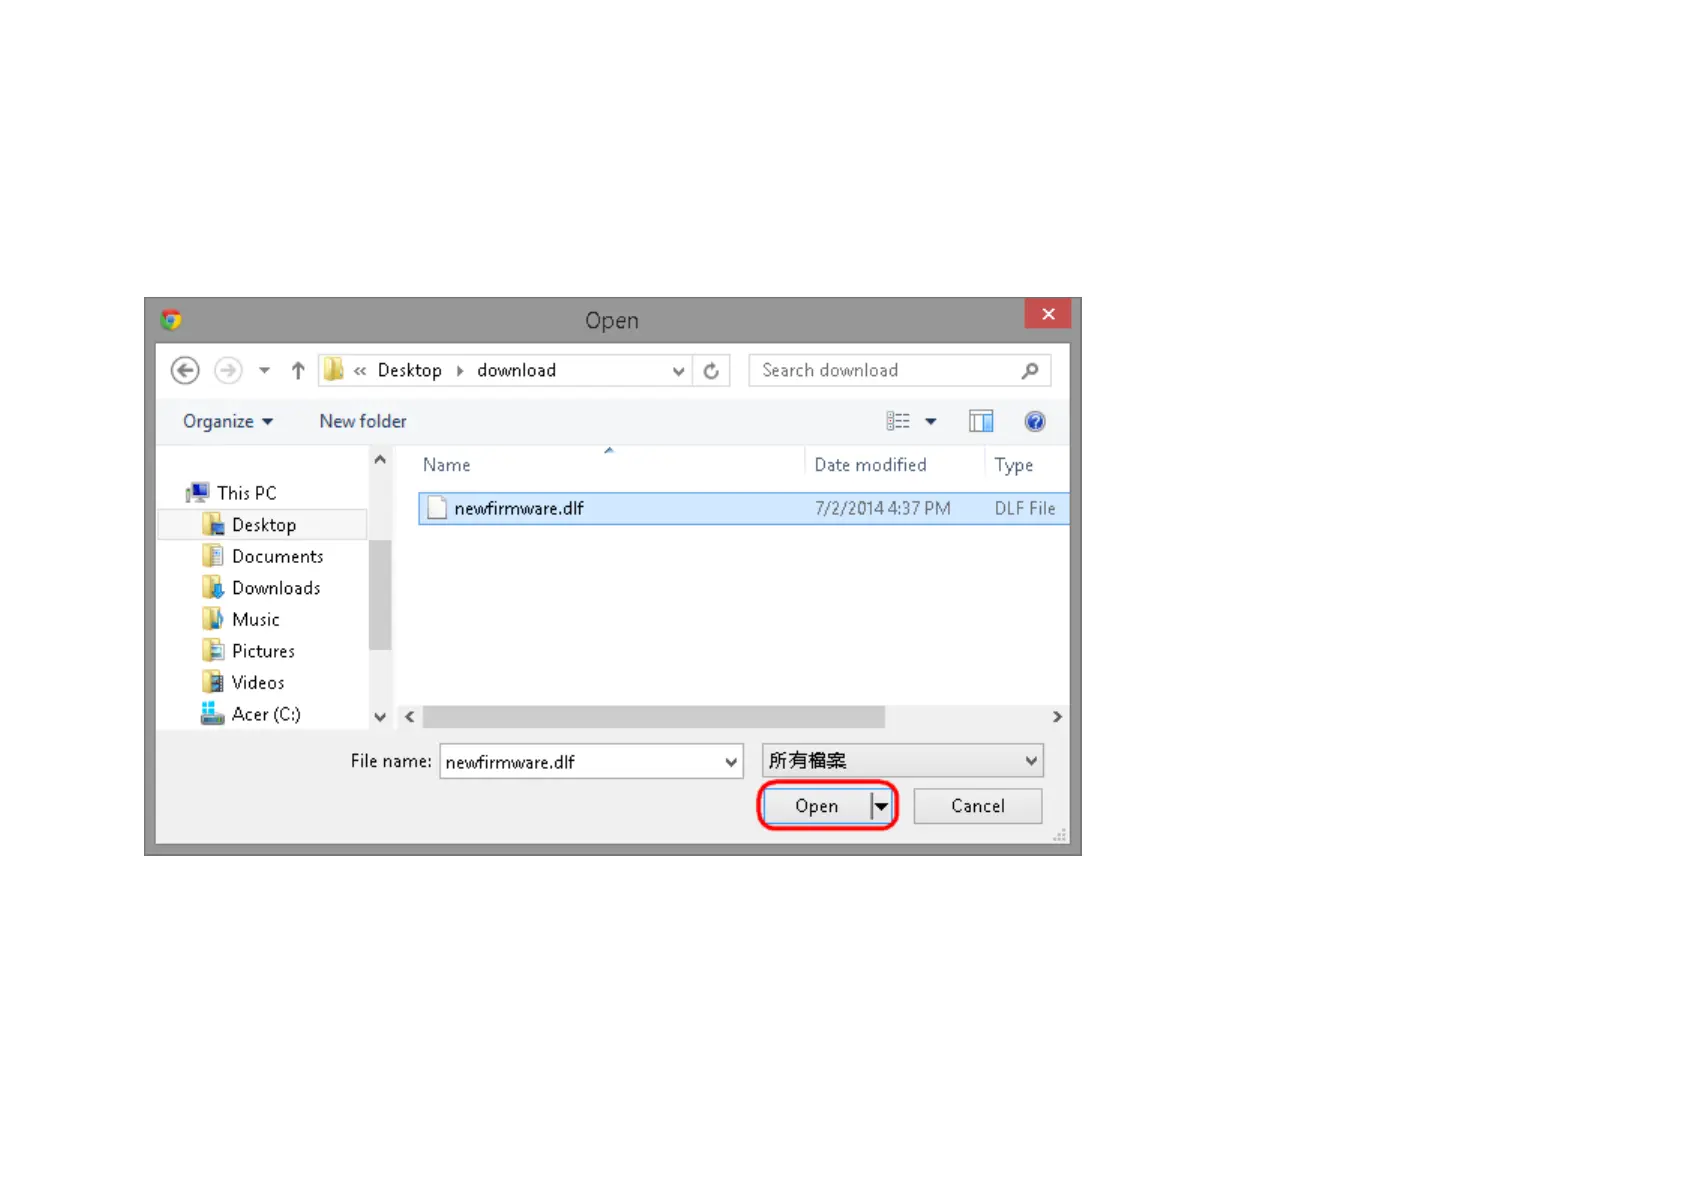This screenshot has width=1684, height=1191.
Task: Click the search magnifier icon
Action: [x=1030, y=371]
